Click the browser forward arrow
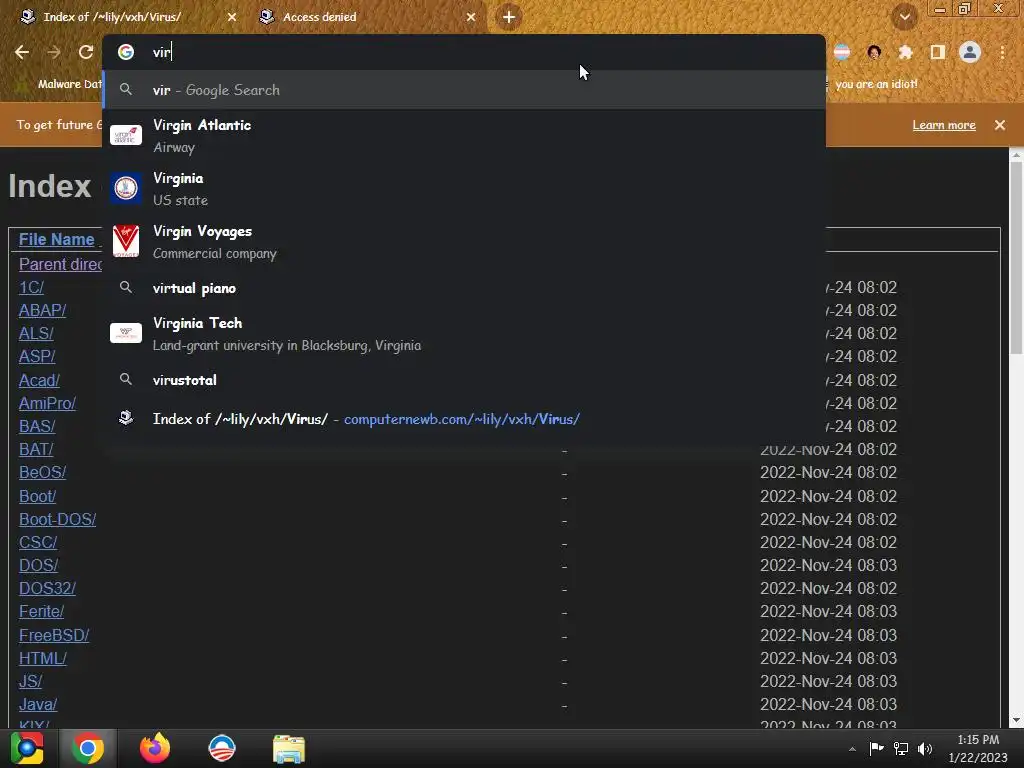The width and height of the screenshot is (1024, 768). (x=54, y=52)
